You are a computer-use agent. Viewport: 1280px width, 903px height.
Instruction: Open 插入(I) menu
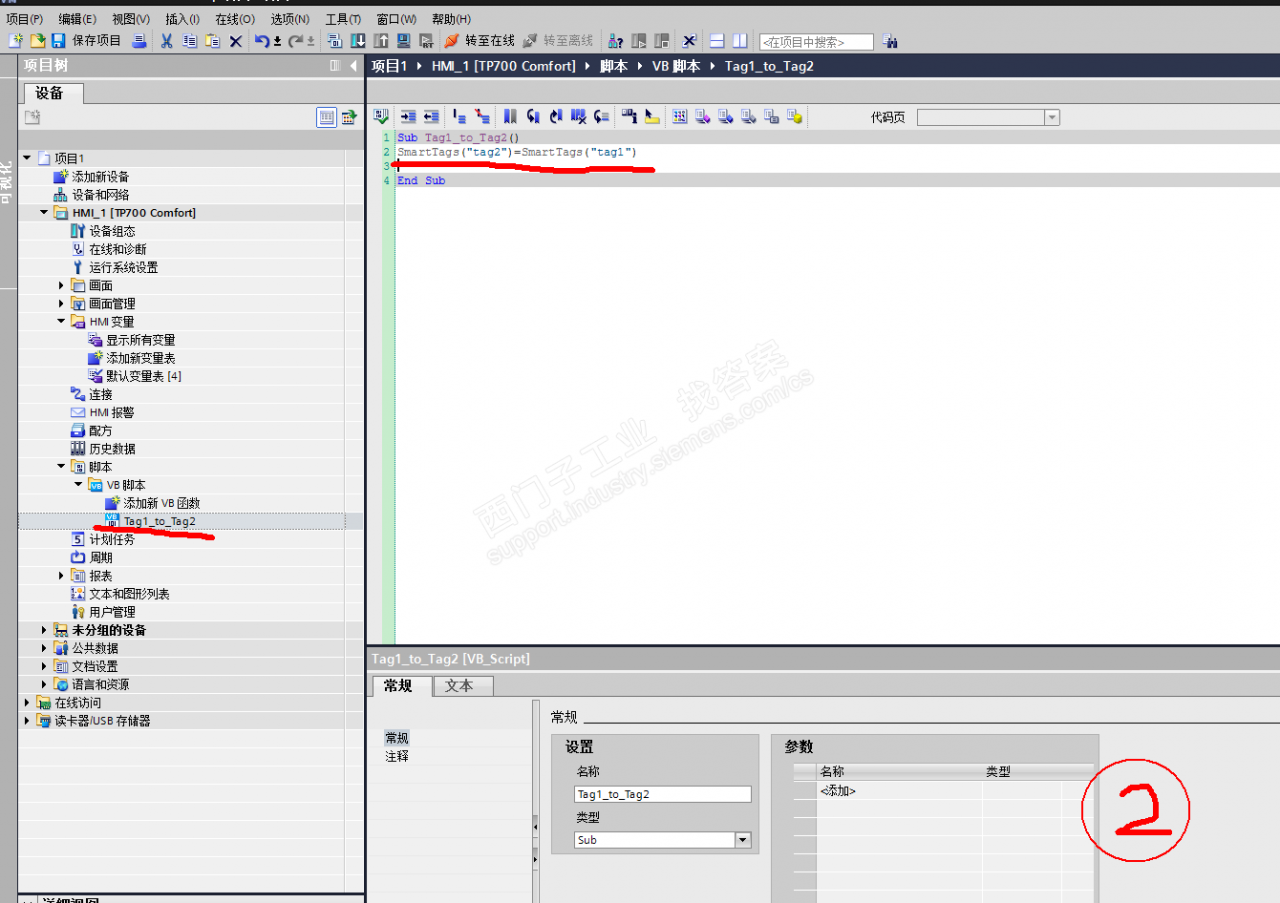182,19
